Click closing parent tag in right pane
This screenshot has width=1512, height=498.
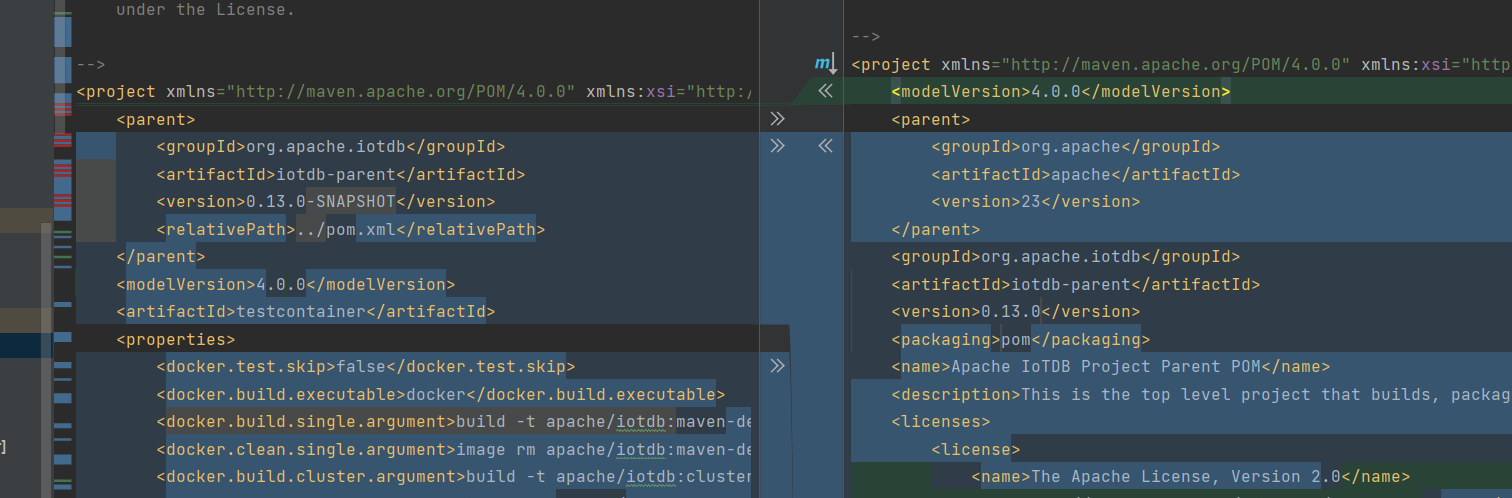(936, 229)
